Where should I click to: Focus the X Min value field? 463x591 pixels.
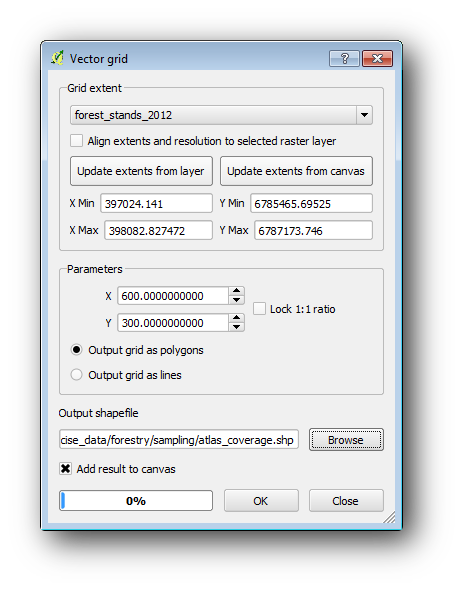click(156, 204)
